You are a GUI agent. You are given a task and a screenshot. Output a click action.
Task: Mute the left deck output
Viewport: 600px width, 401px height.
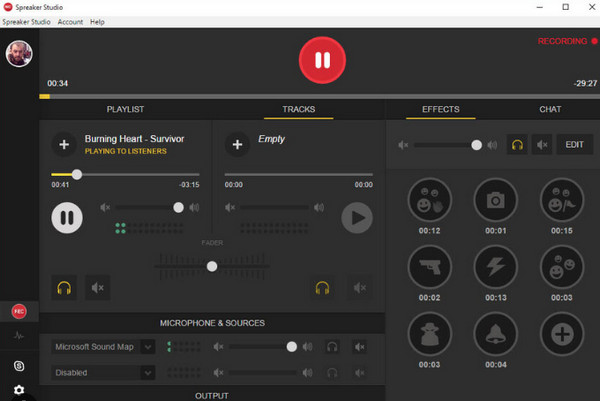98,288
